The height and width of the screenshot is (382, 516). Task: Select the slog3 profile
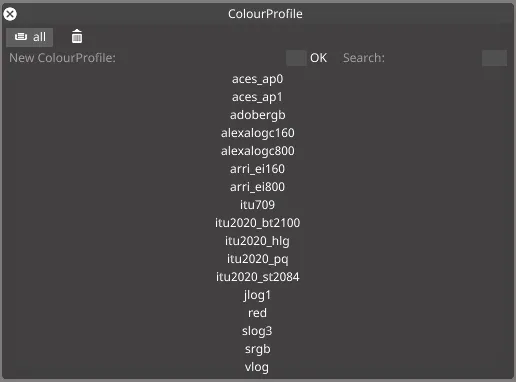pyautogui.click(x=258, y=331)
